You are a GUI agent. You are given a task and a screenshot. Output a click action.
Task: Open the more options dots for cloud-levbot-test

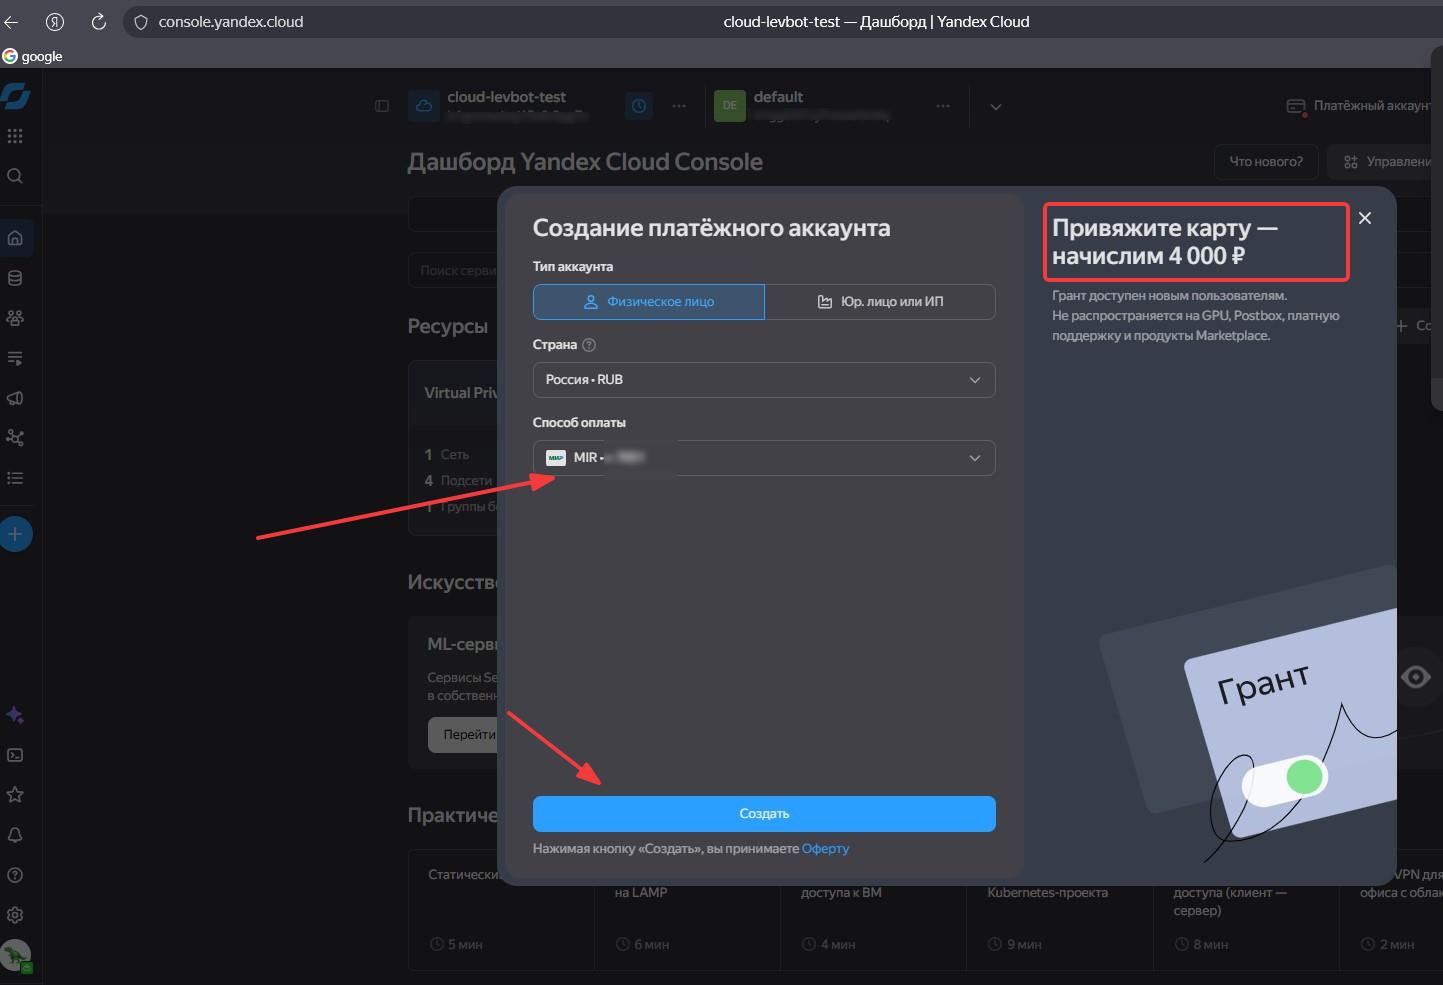[x=679, y=106]
